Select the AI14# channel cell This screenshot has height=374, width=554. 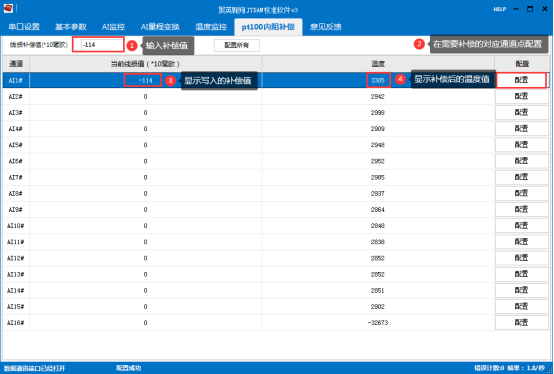click(16, 290)
